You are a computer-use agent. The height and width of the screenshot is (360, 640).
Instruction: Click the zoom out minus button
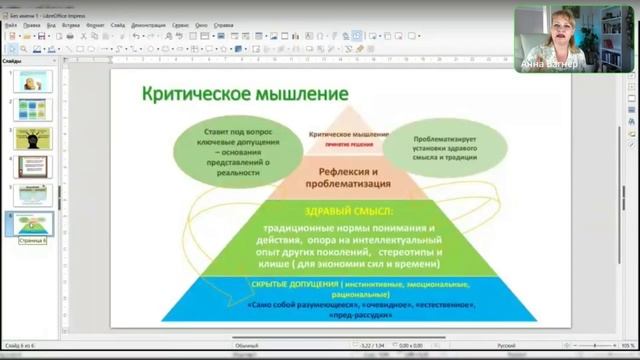[x=575, y=346]
